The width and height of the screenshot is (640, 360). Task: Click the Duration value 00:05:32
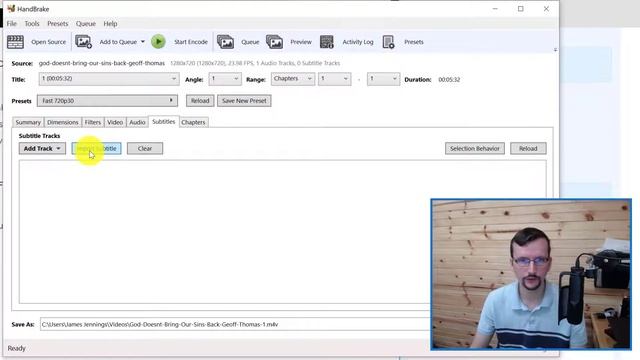click(449, 80)
